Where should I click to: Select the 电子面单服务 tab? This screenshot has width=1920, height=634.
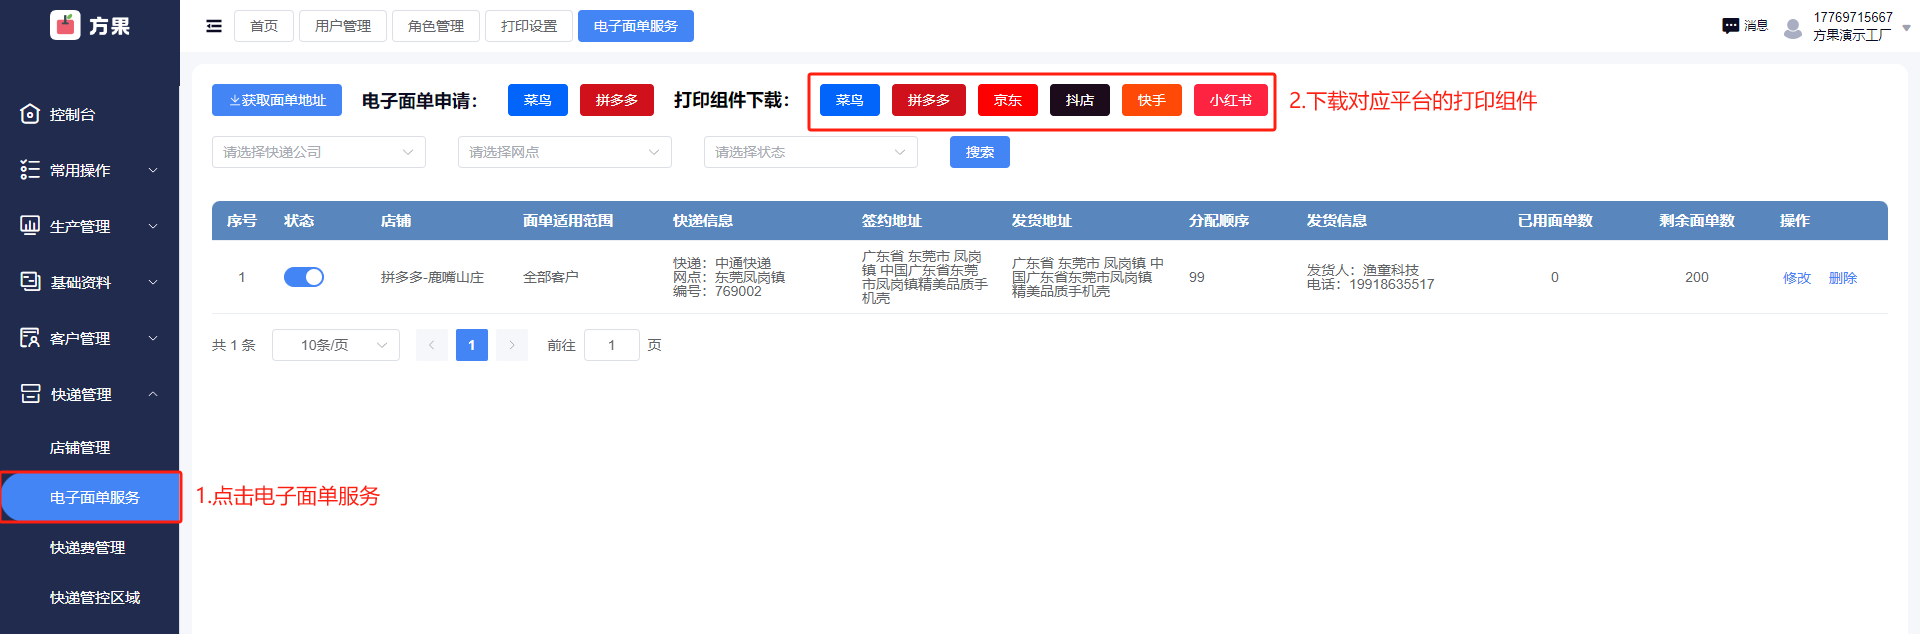636,26
